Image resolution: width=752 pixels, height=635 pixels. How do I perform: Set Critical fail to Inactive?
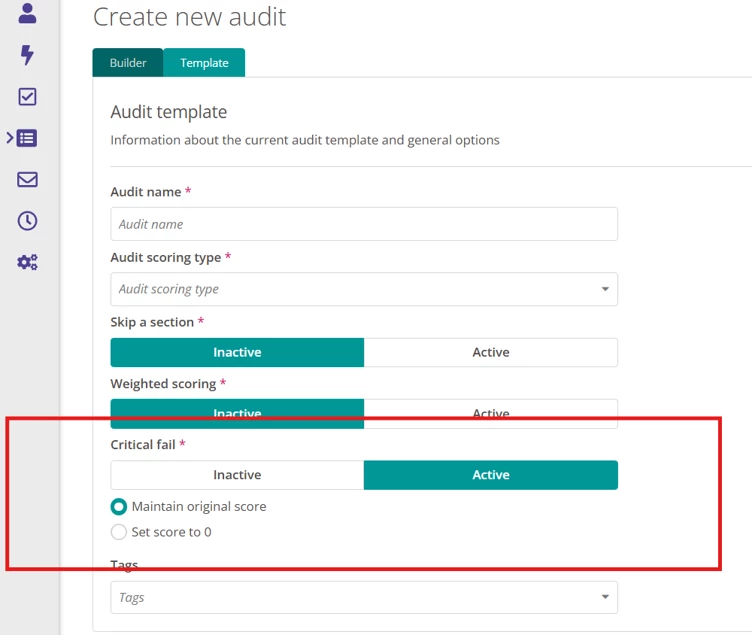[x=237, y=475]
